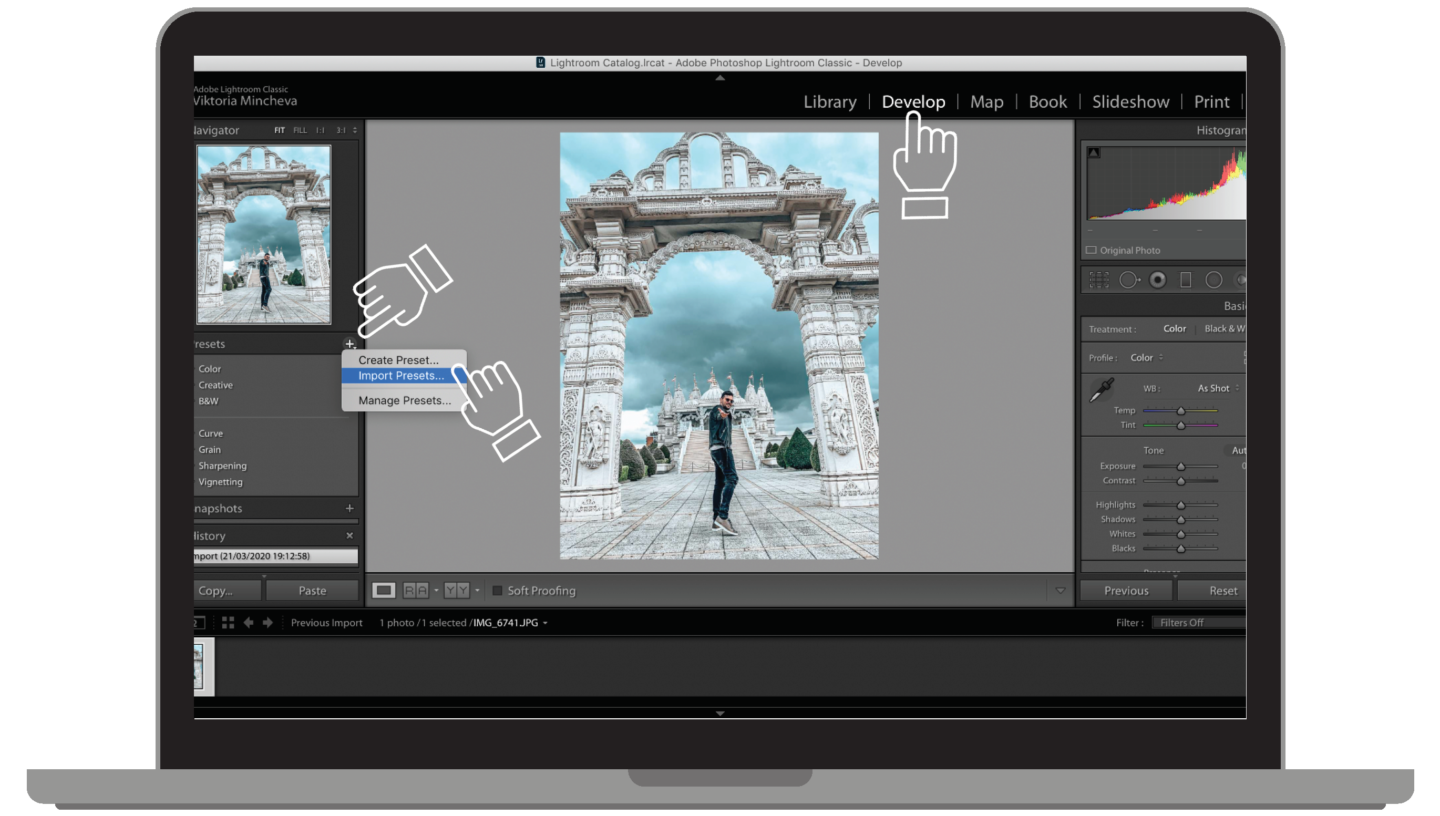The height and width of the screenshot is (816, 1440).
Task: Add a new snapshot with plus icon
Action: pos(349,509)
